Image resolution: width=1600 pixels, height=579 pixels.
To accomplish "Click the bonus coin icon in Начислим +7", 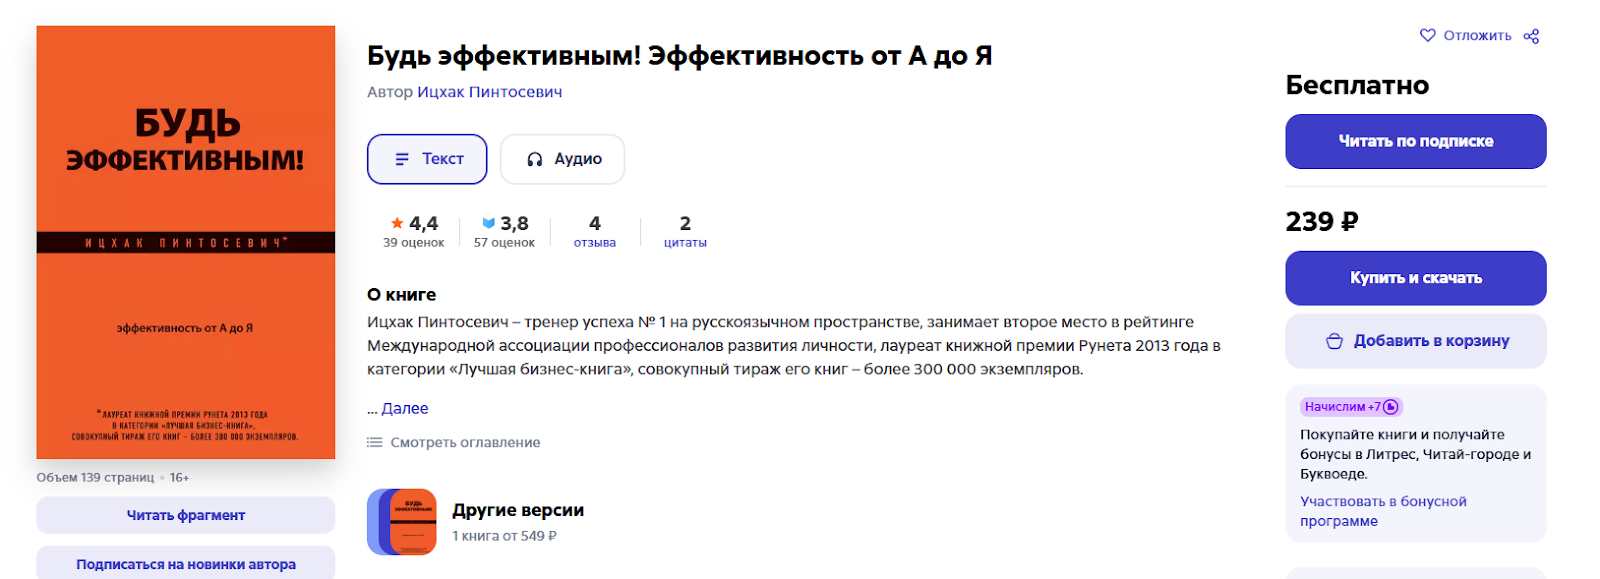I will click(x=1390, y=407).
